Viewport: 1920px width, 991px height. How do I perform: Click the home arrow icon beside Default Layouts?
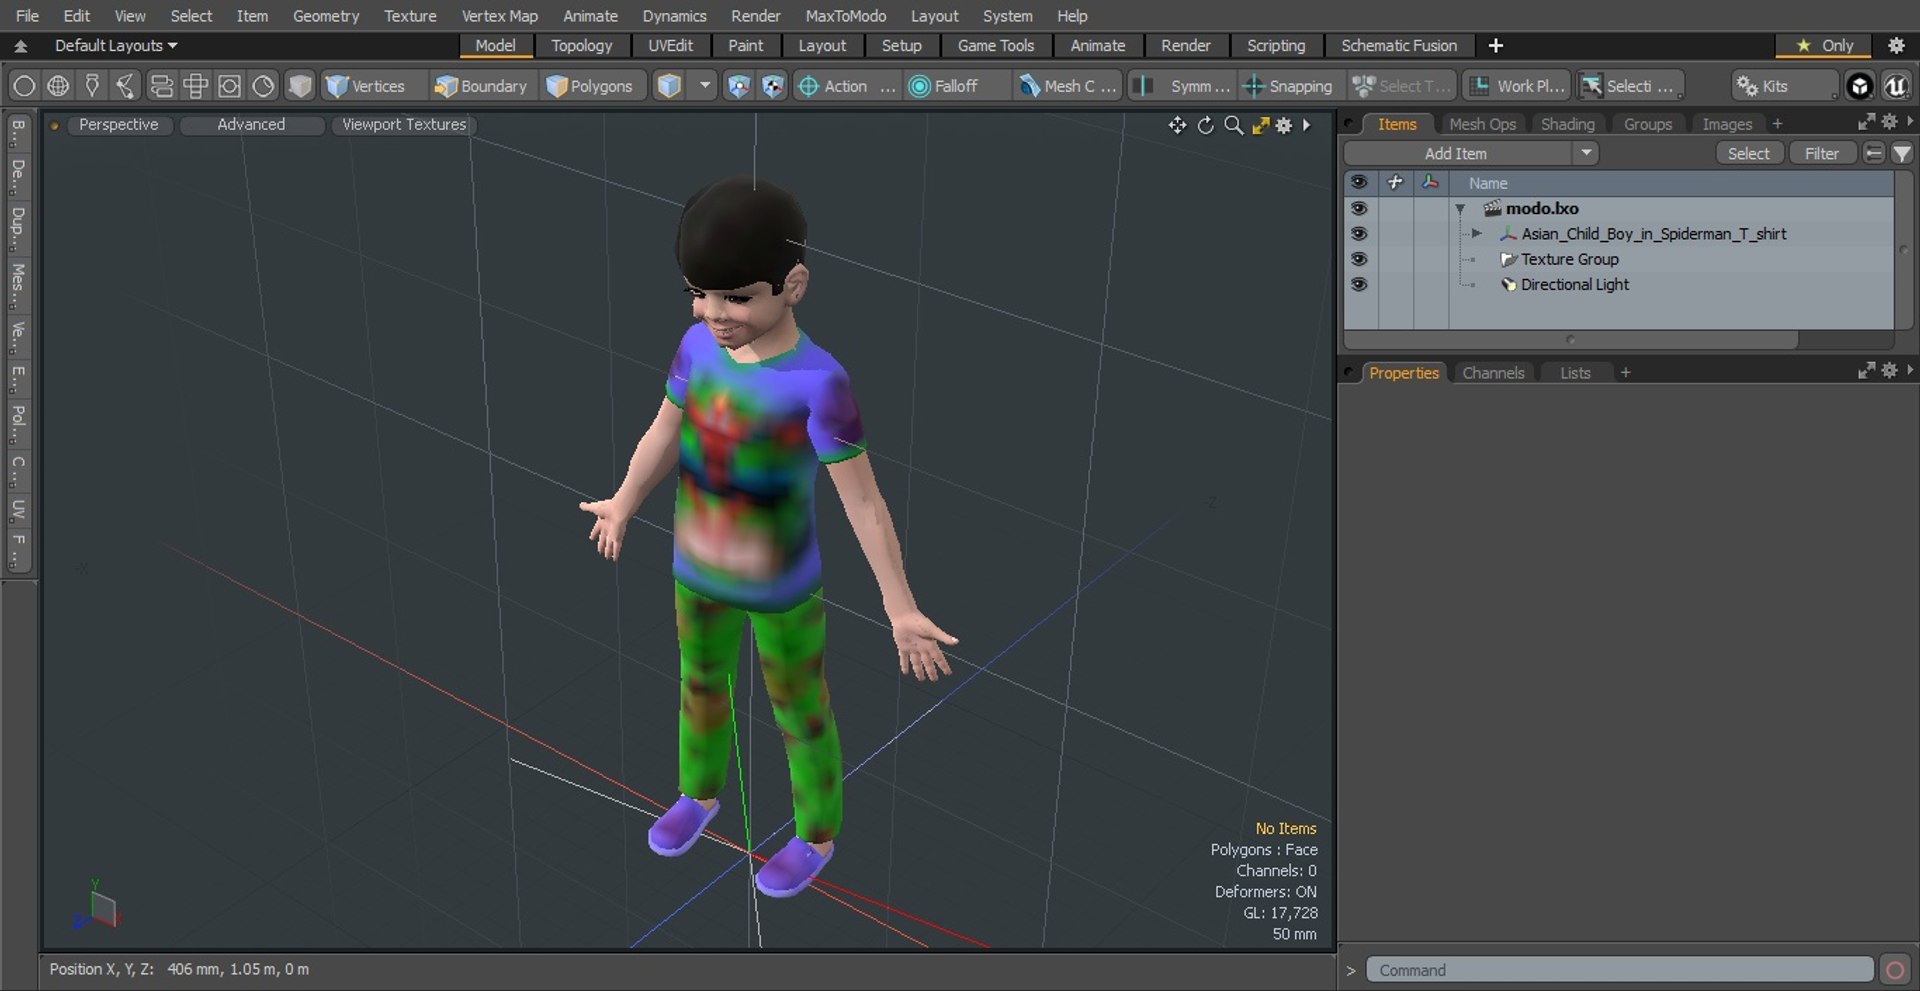(20, 46)
